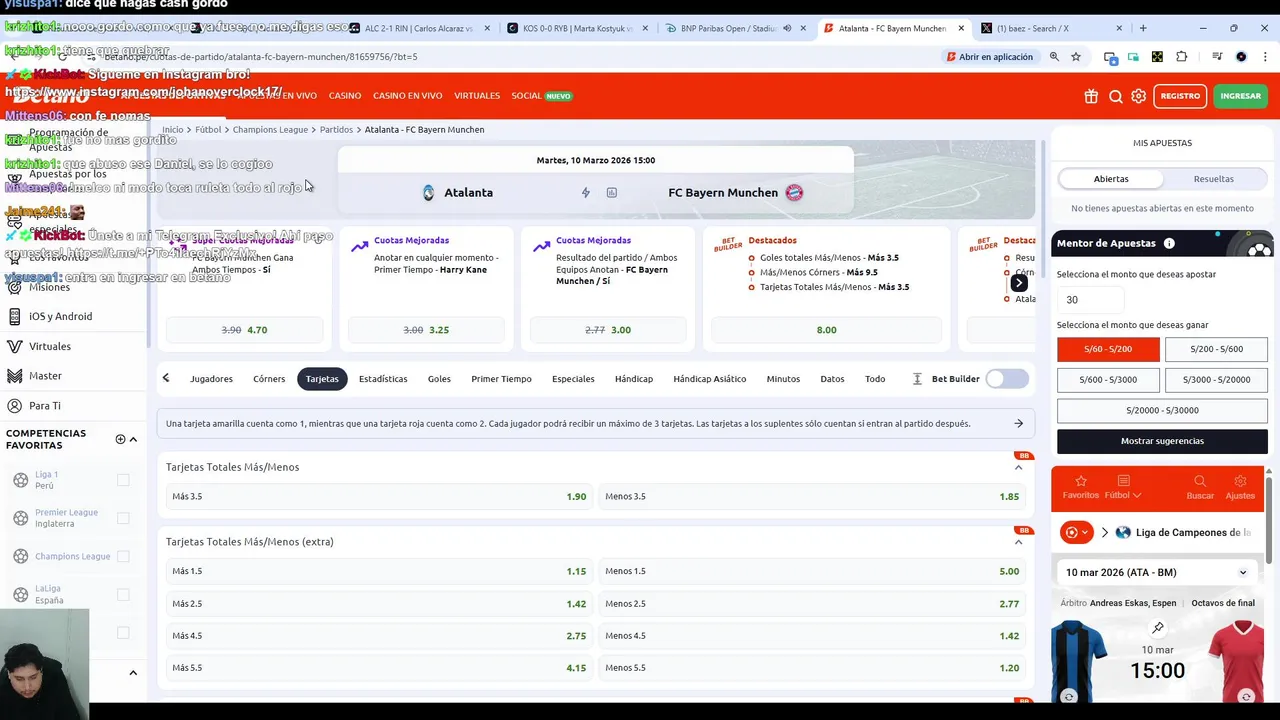Click the REGISTRO button
Image resolution: width=1280 pixels, height=720 pixels.
point(1180,96)
